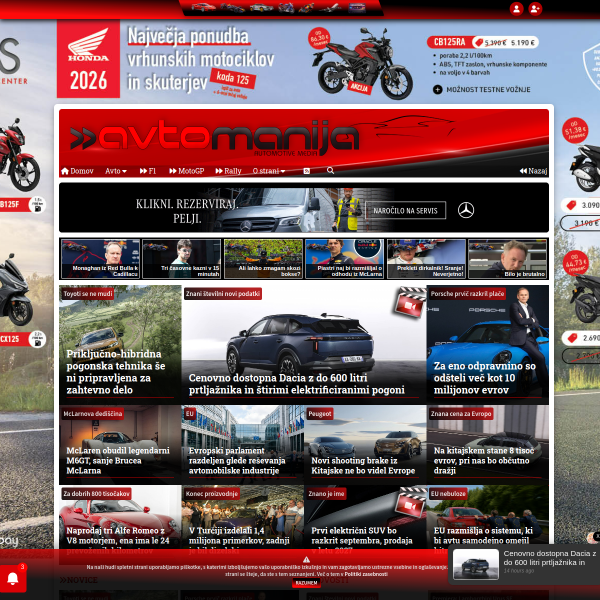
Task: Open the RSS feed icon
Action: pos(307,171)
